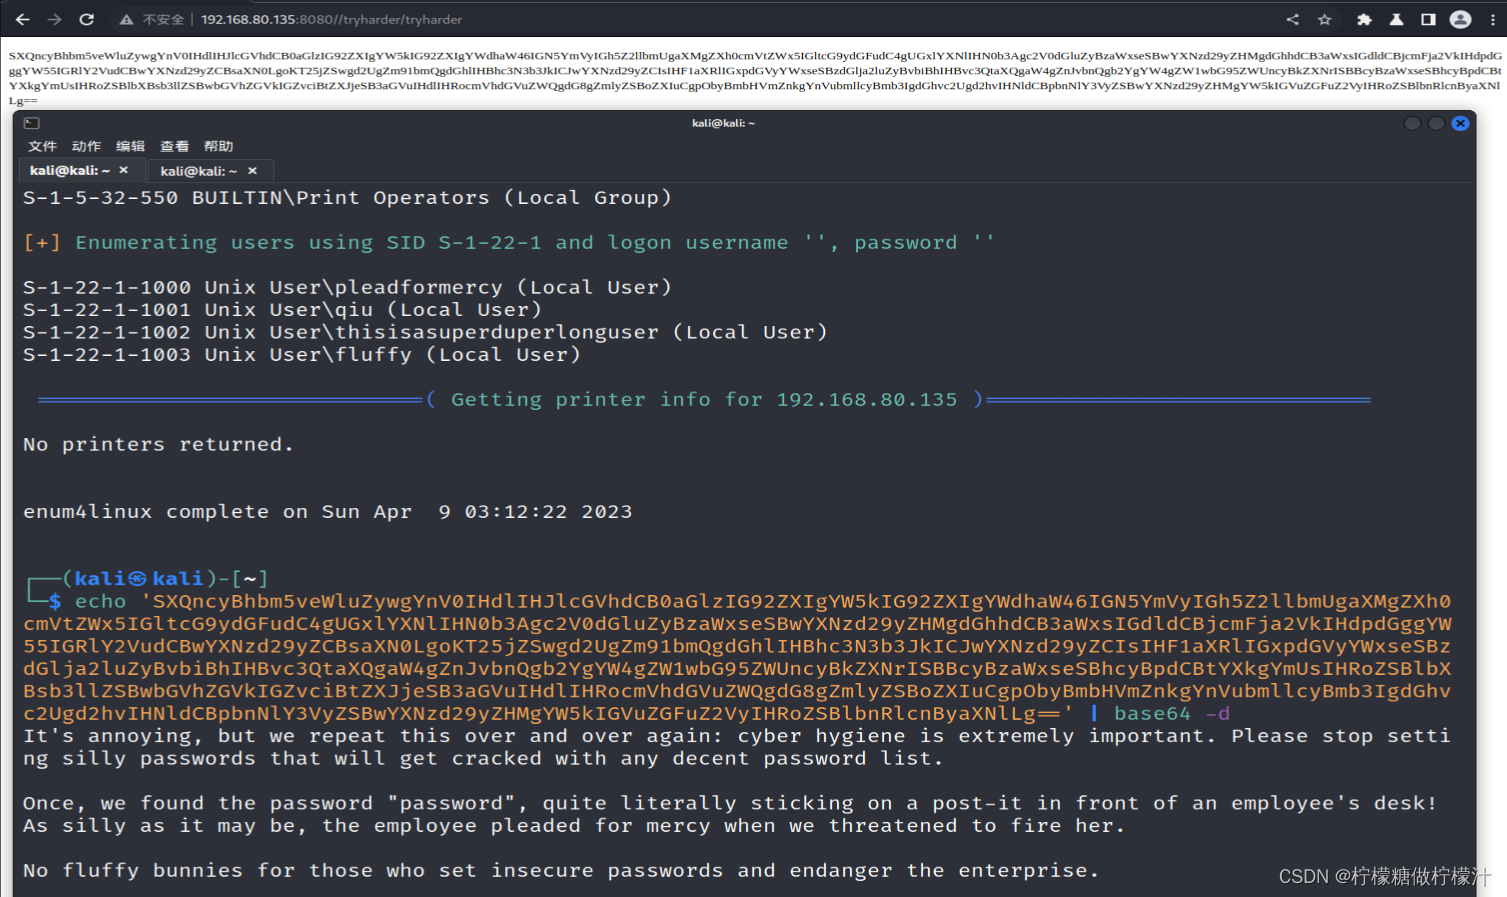
Task: Reload the tryharder page
Action: (x=87, y=19)
